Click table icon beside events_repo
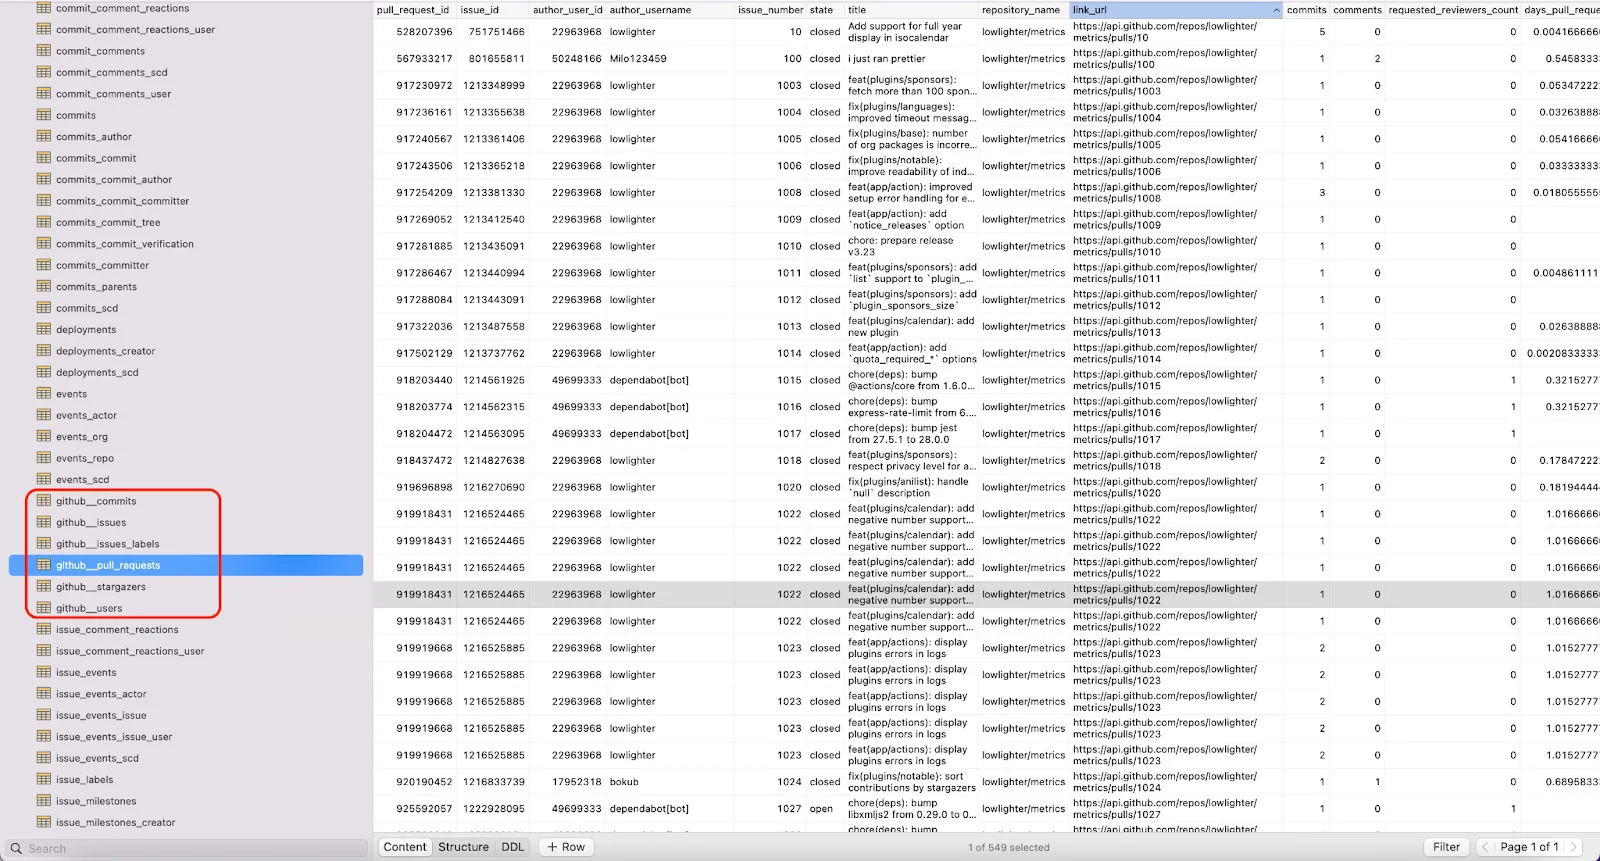The image size is (1600, 861). (x=44, y=458)
